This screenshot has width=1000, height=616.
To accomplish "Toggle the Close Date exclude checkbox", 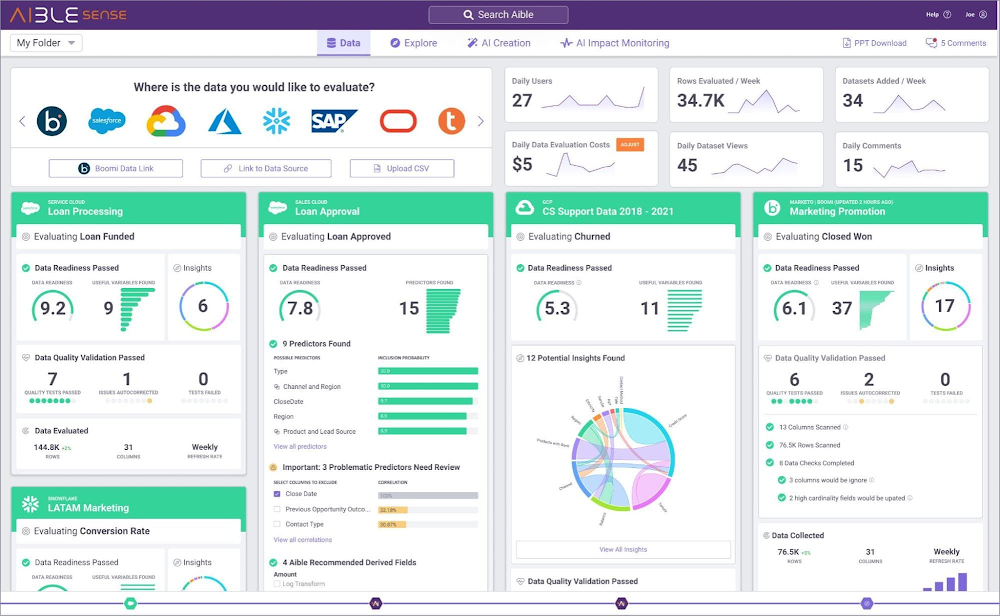I will 277,494.
